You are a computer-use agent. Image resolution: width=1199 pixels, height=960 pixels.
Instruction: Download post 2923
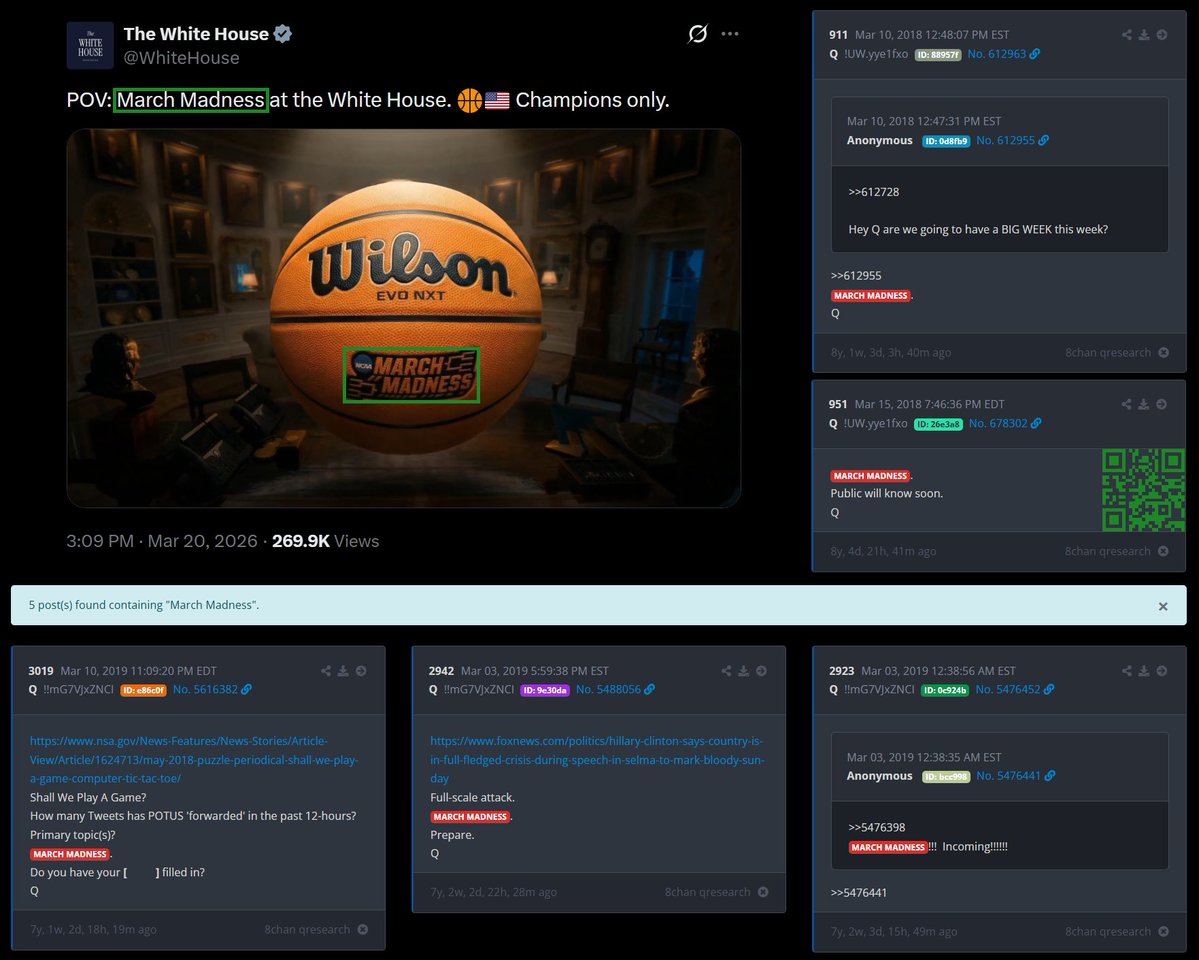click(x=1144, y=671)
